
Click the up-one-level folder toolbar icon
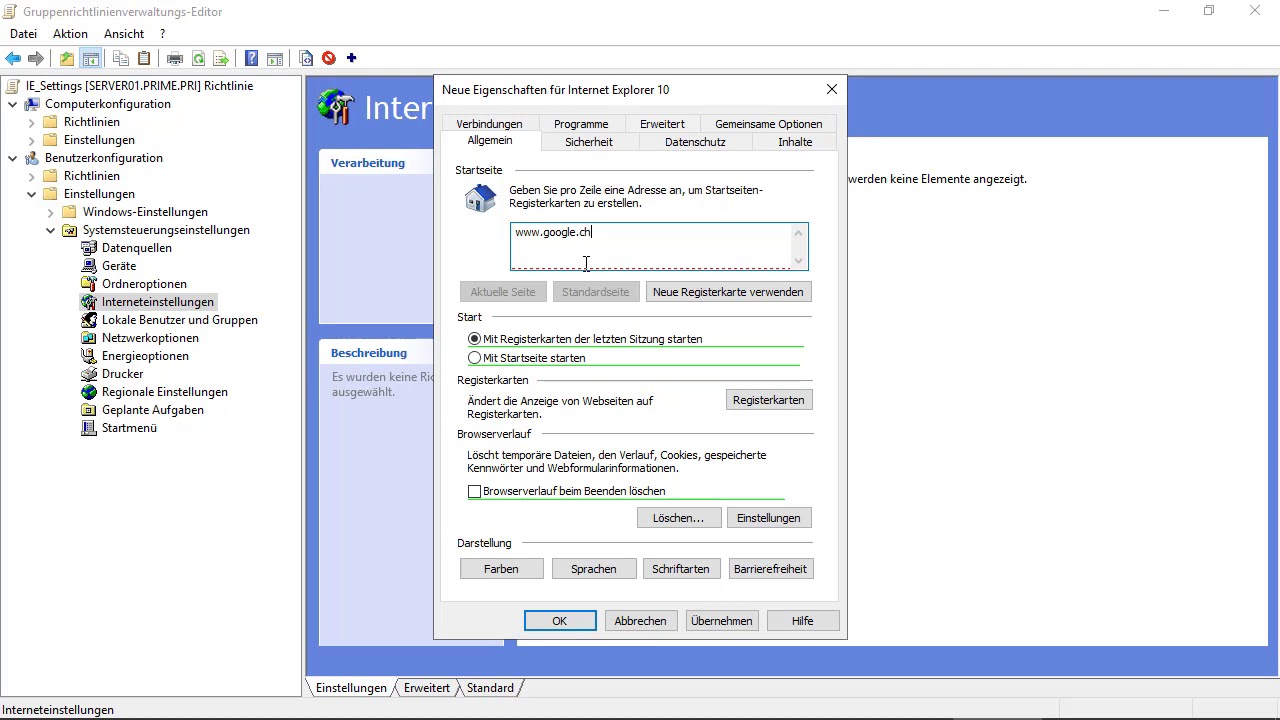(66, 58)
